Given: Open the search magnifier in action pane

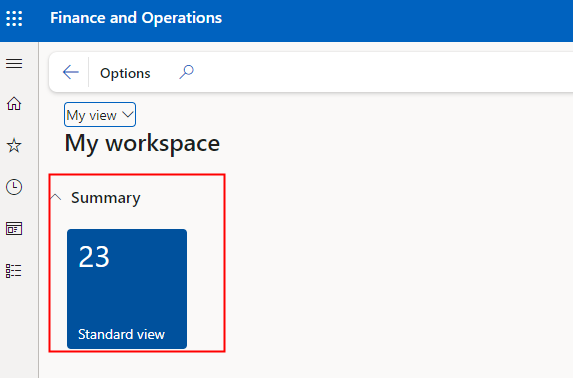Looking at the screenshot, I should 186,72.
